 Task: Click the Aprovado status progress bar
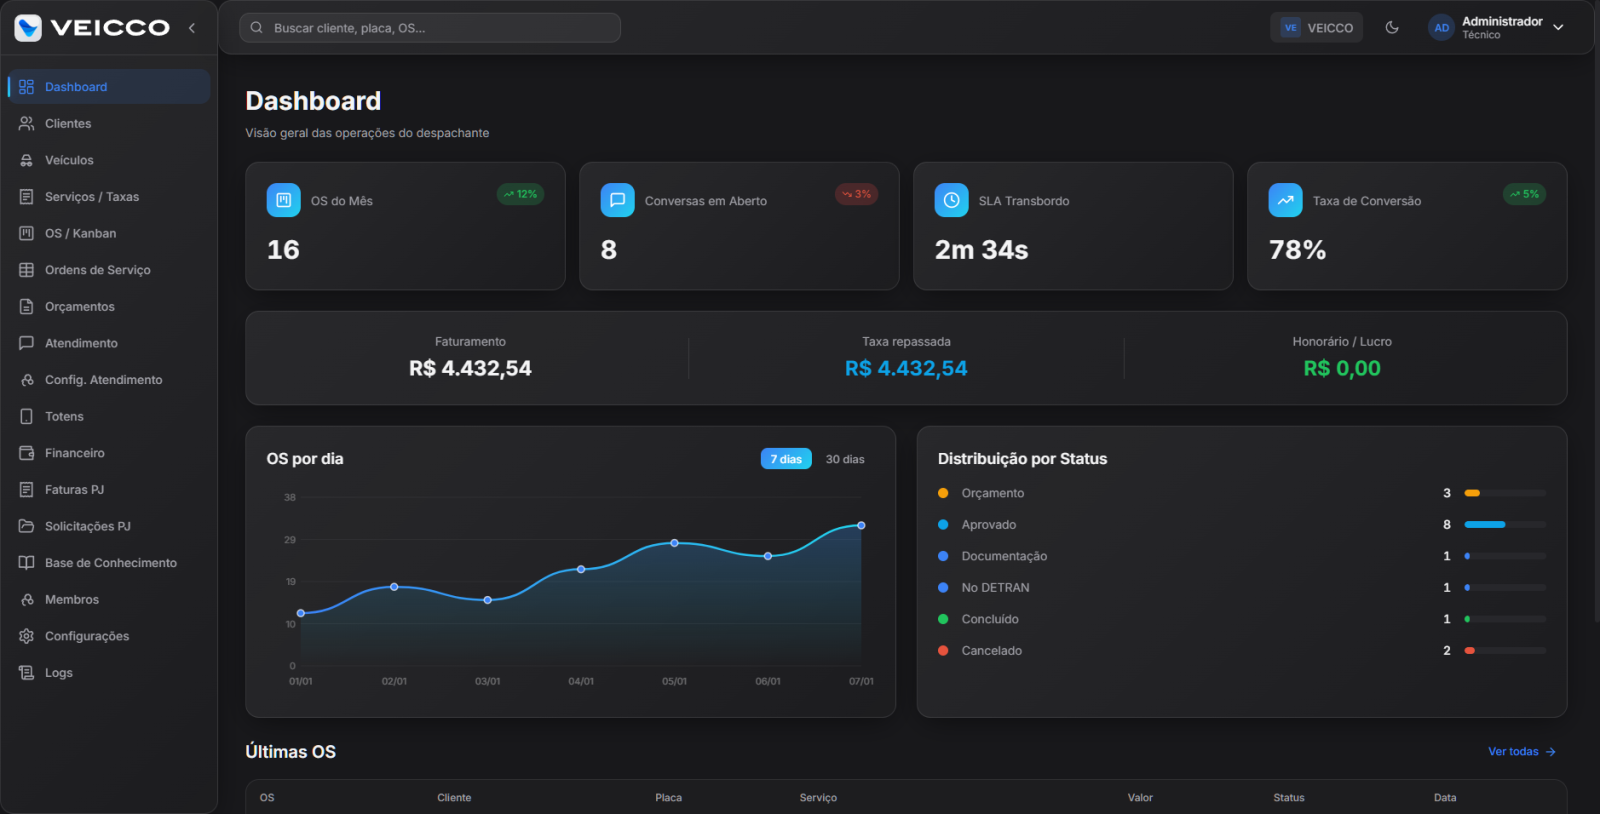1505,525
